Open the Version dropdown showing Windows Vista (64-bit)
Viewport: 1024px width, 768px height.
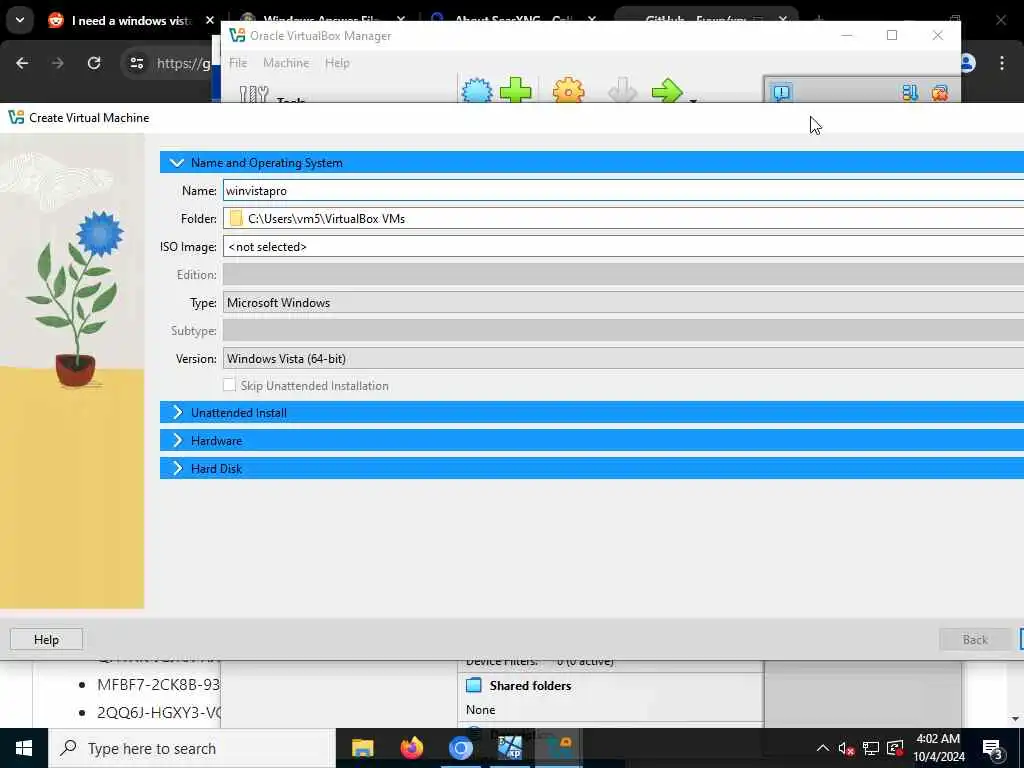(x=623, y=359)
